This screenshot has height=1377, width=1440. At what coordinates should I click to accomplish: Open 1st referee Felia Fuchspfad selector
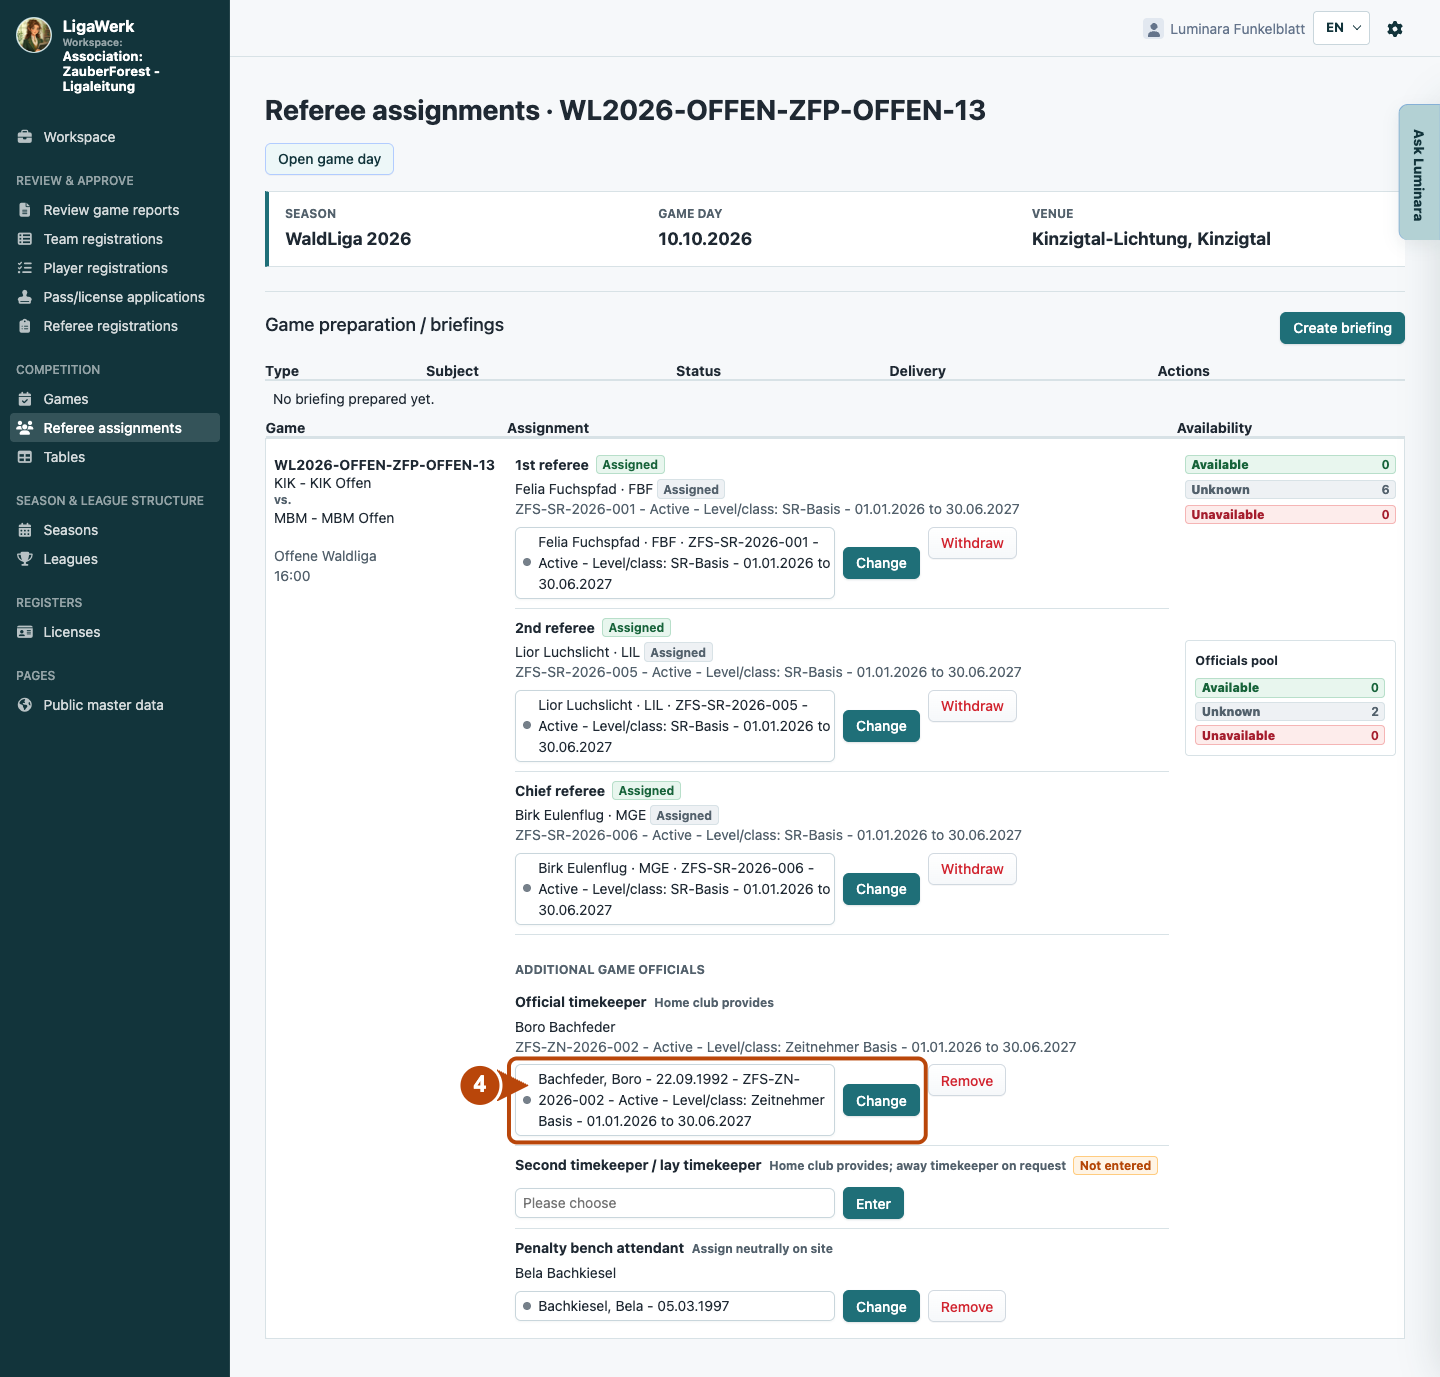[x=675, y=563]
